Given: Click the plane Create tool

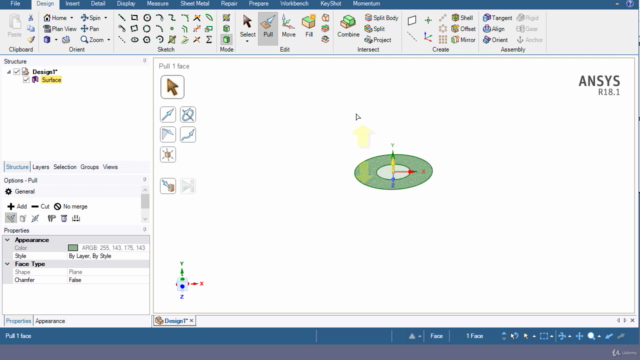Looking at the screenshot, I should point(412,20).
